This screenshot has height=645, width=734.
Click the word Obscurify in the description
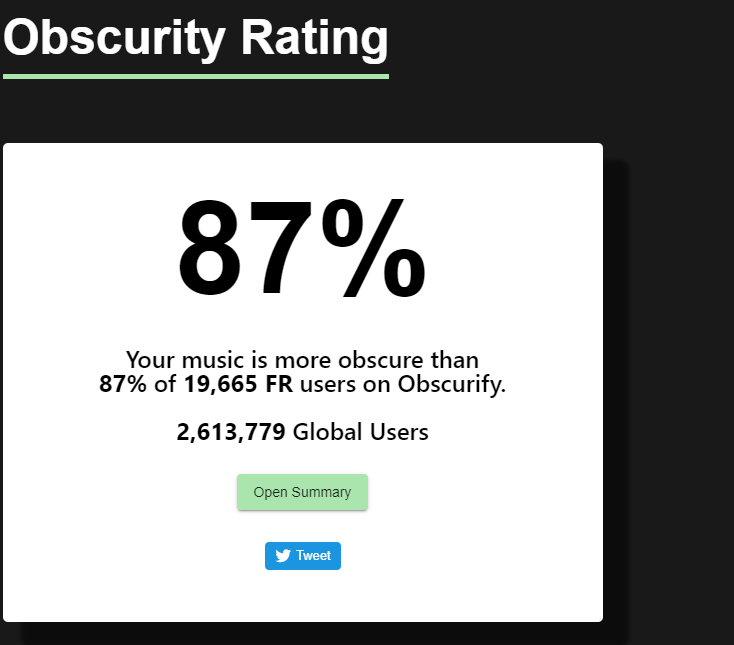coord(452,384)
